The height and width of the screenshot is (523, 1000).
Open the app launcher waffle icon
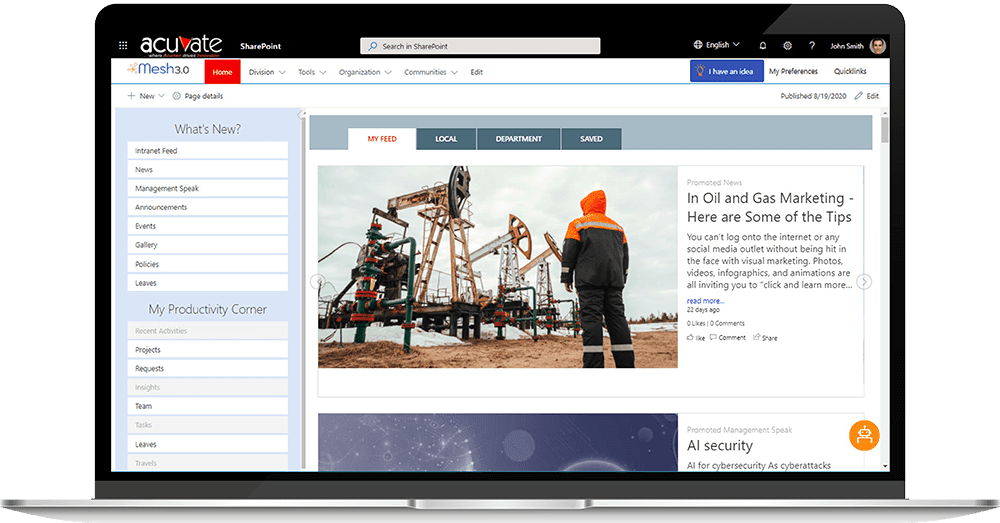(x=123, y=46)
